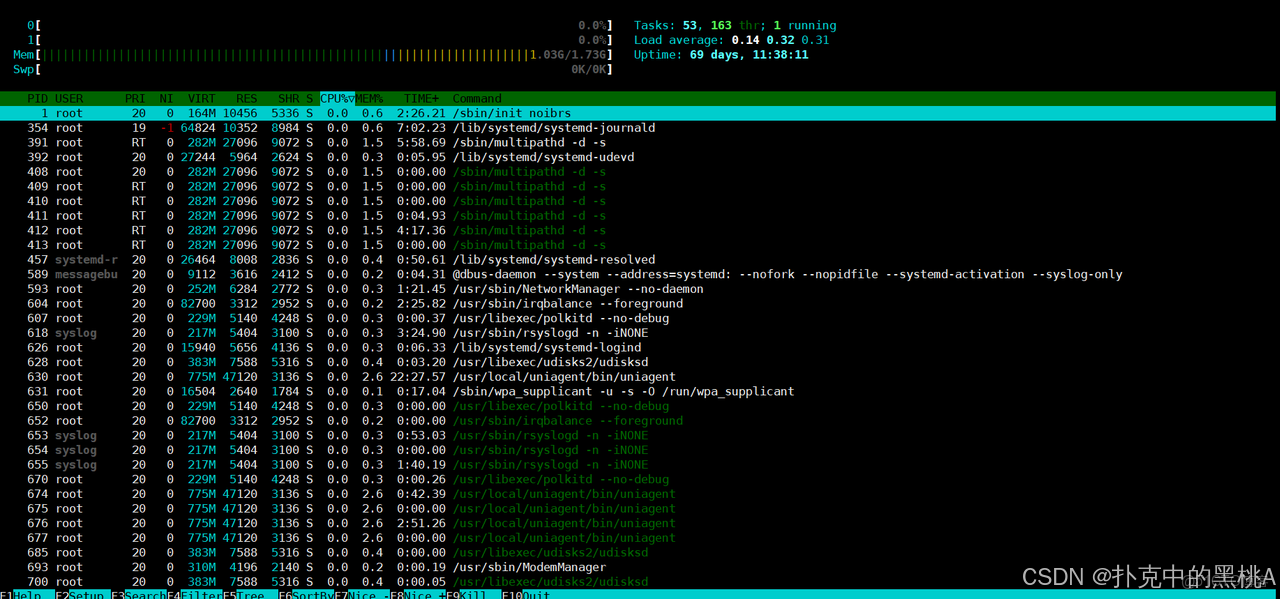Select the systemd-udevd process row

click(640, 157)
